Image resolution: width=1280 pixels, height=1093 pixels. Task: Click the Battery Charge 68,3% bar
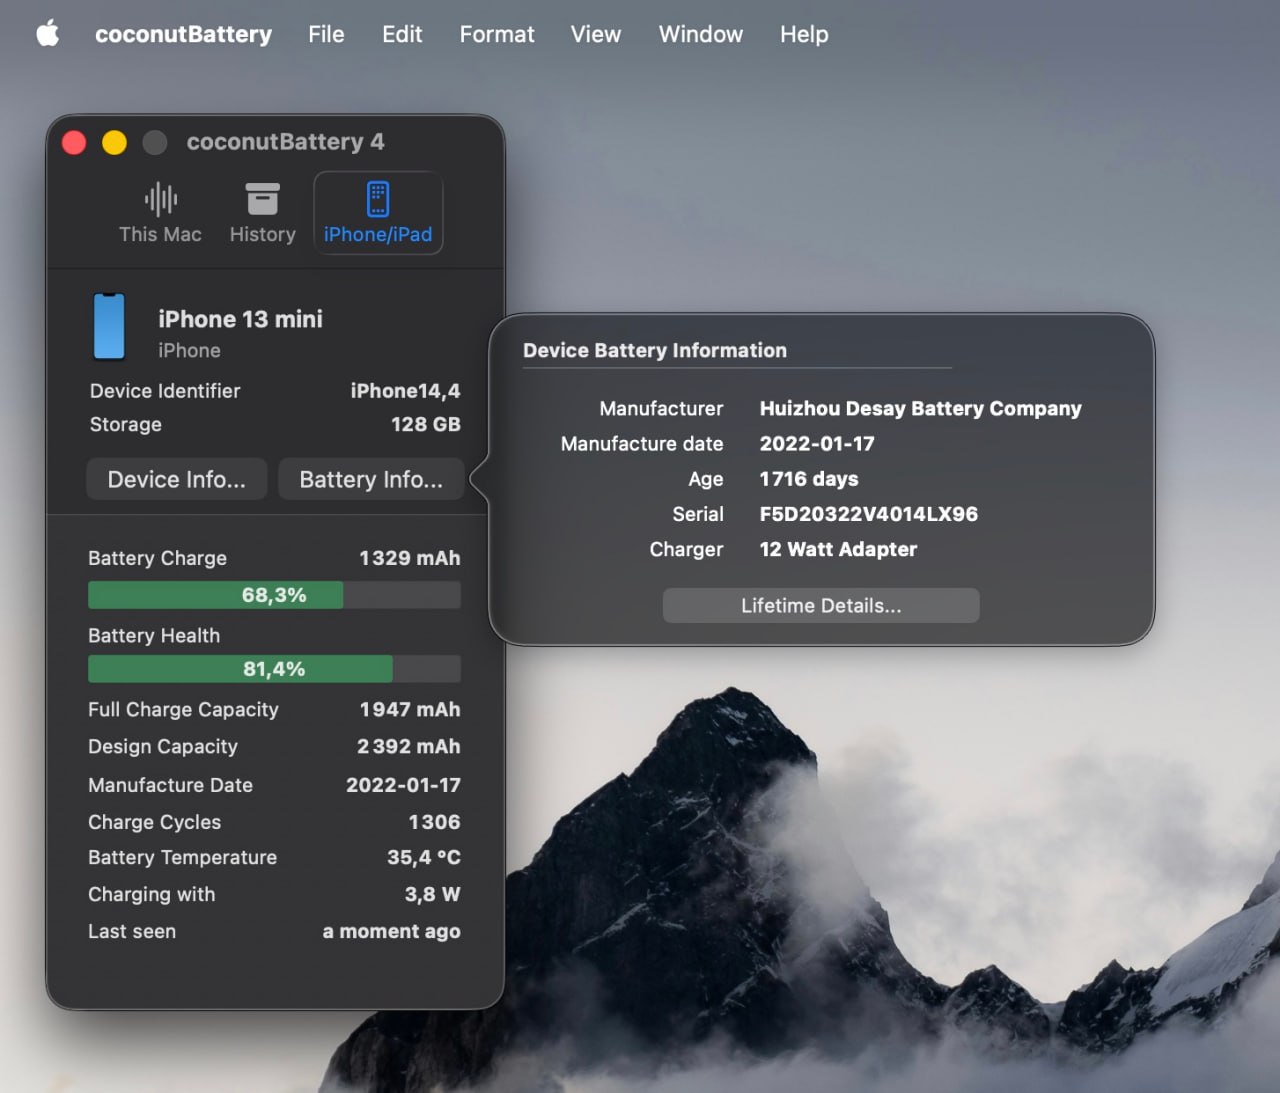[x=274, y=595]
